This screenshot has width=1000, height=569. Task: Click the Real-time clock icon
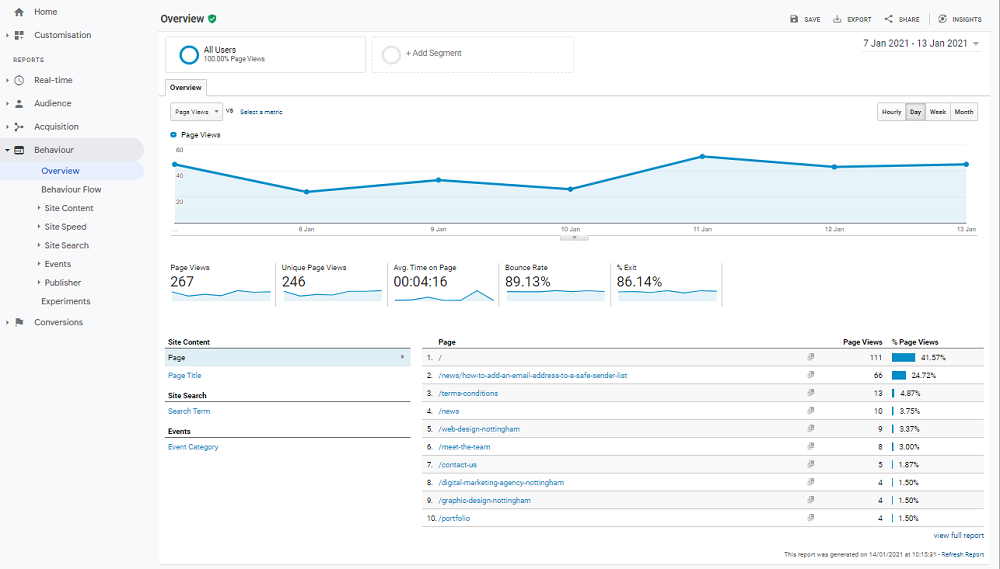[19, 80]
